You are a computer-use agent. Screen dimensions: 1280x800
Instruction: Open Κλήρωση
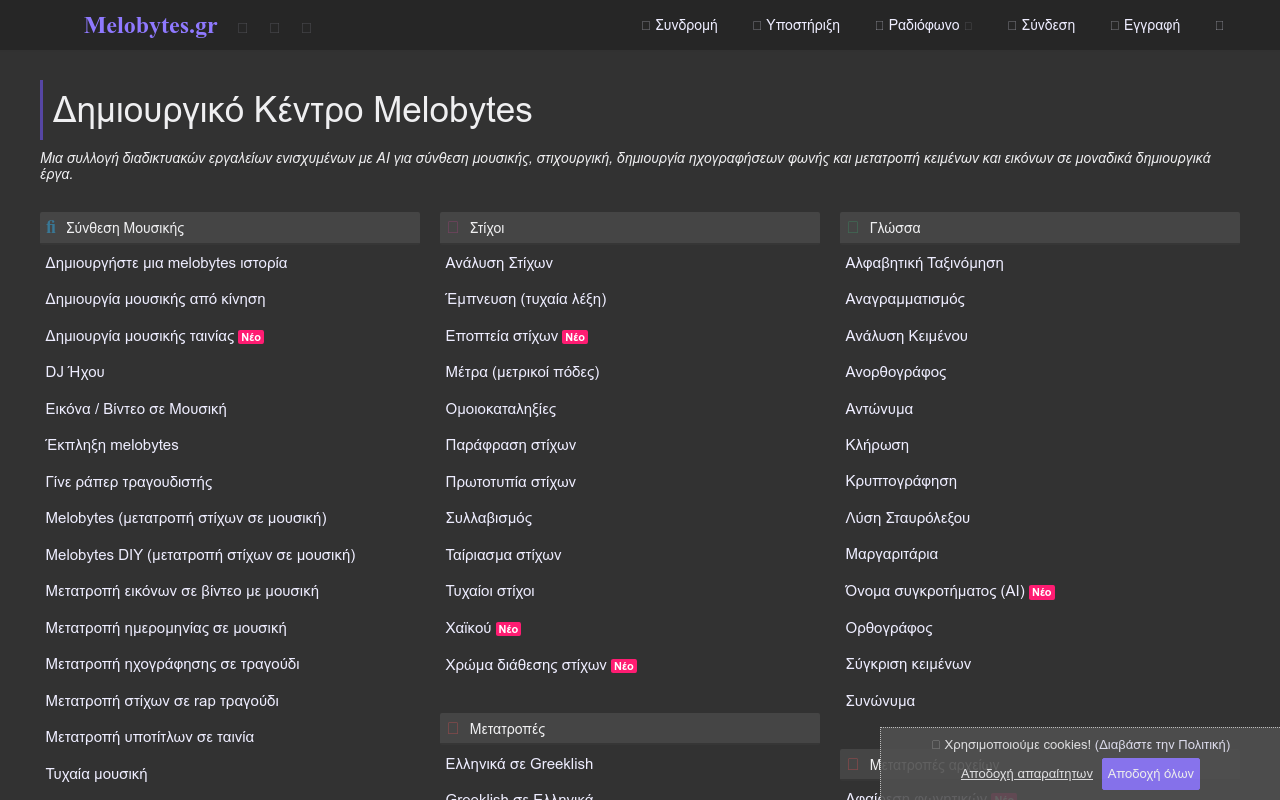click(877, 445)
